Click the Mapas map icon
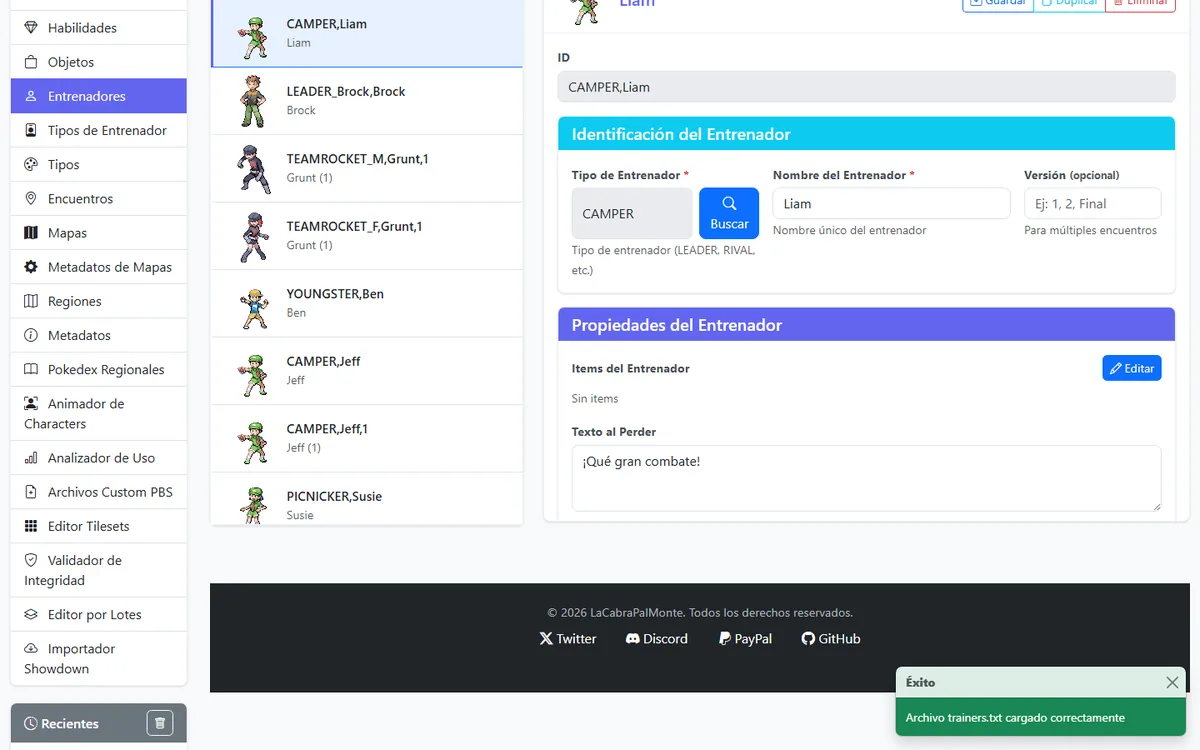The image size is (1200, 750). [x=31, y=232]
